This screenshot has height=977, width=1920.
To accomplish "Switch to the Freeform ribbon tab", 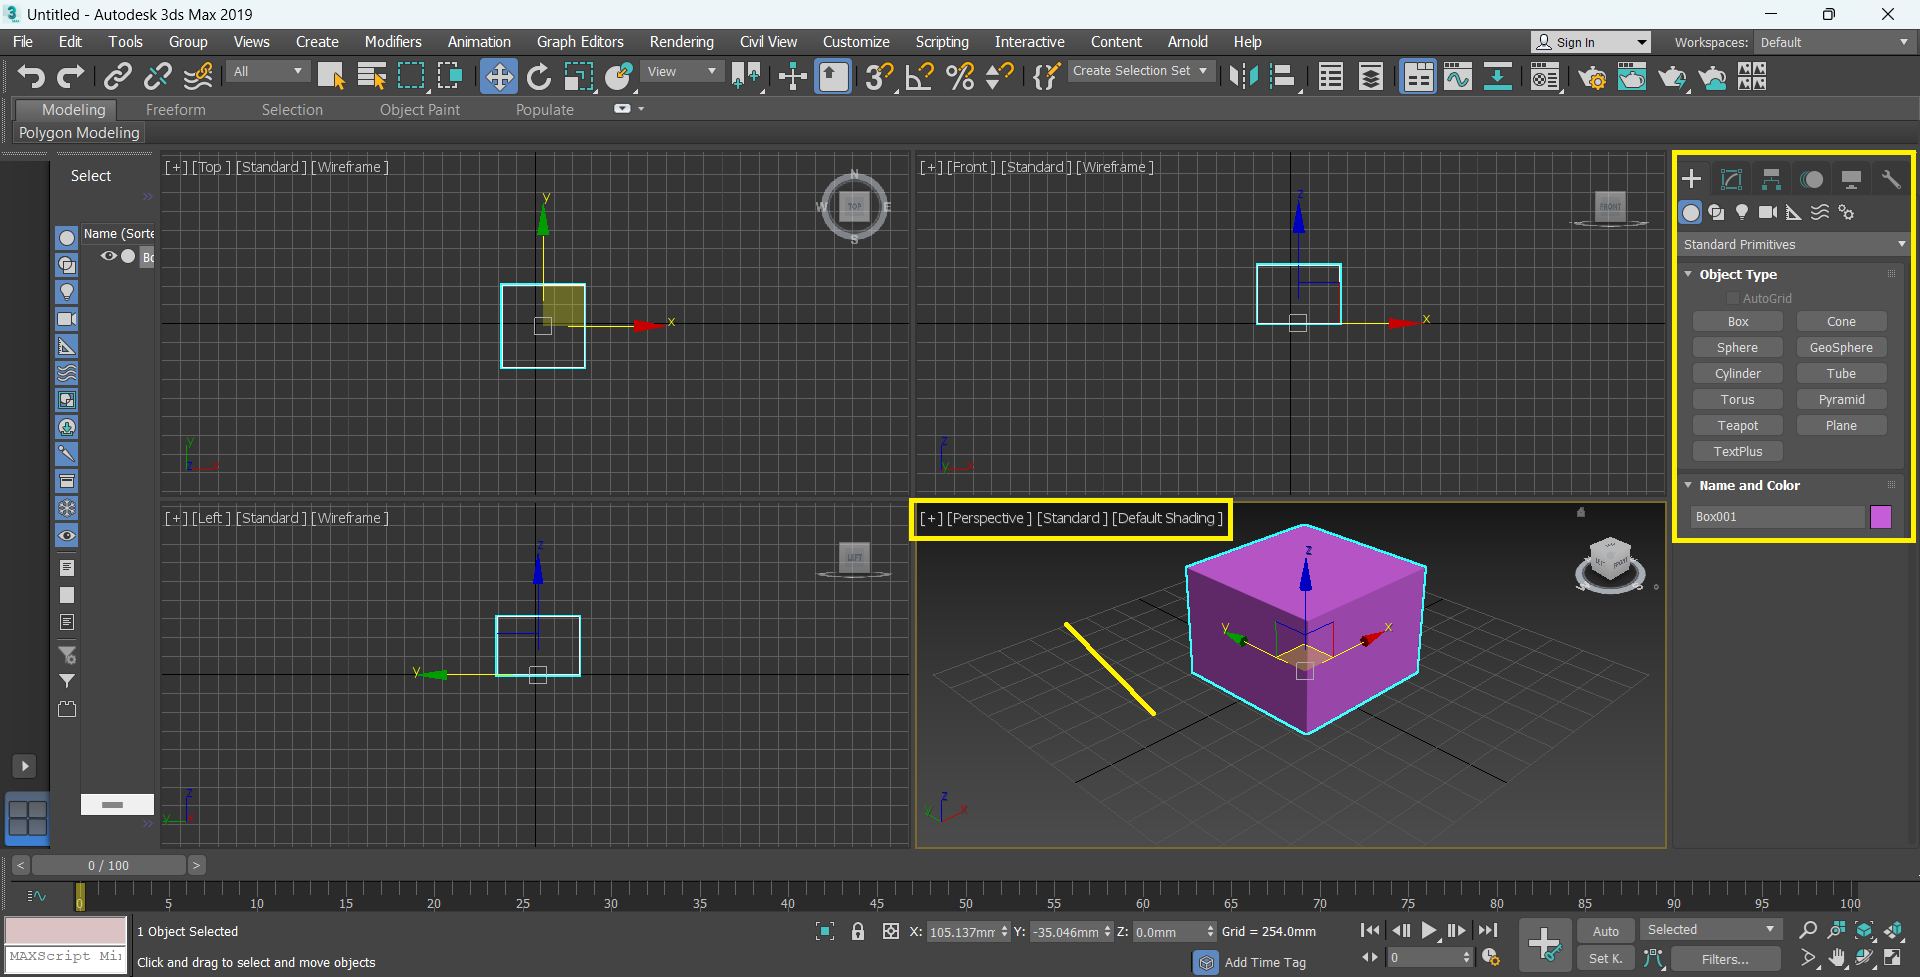I will click(175, 110).
